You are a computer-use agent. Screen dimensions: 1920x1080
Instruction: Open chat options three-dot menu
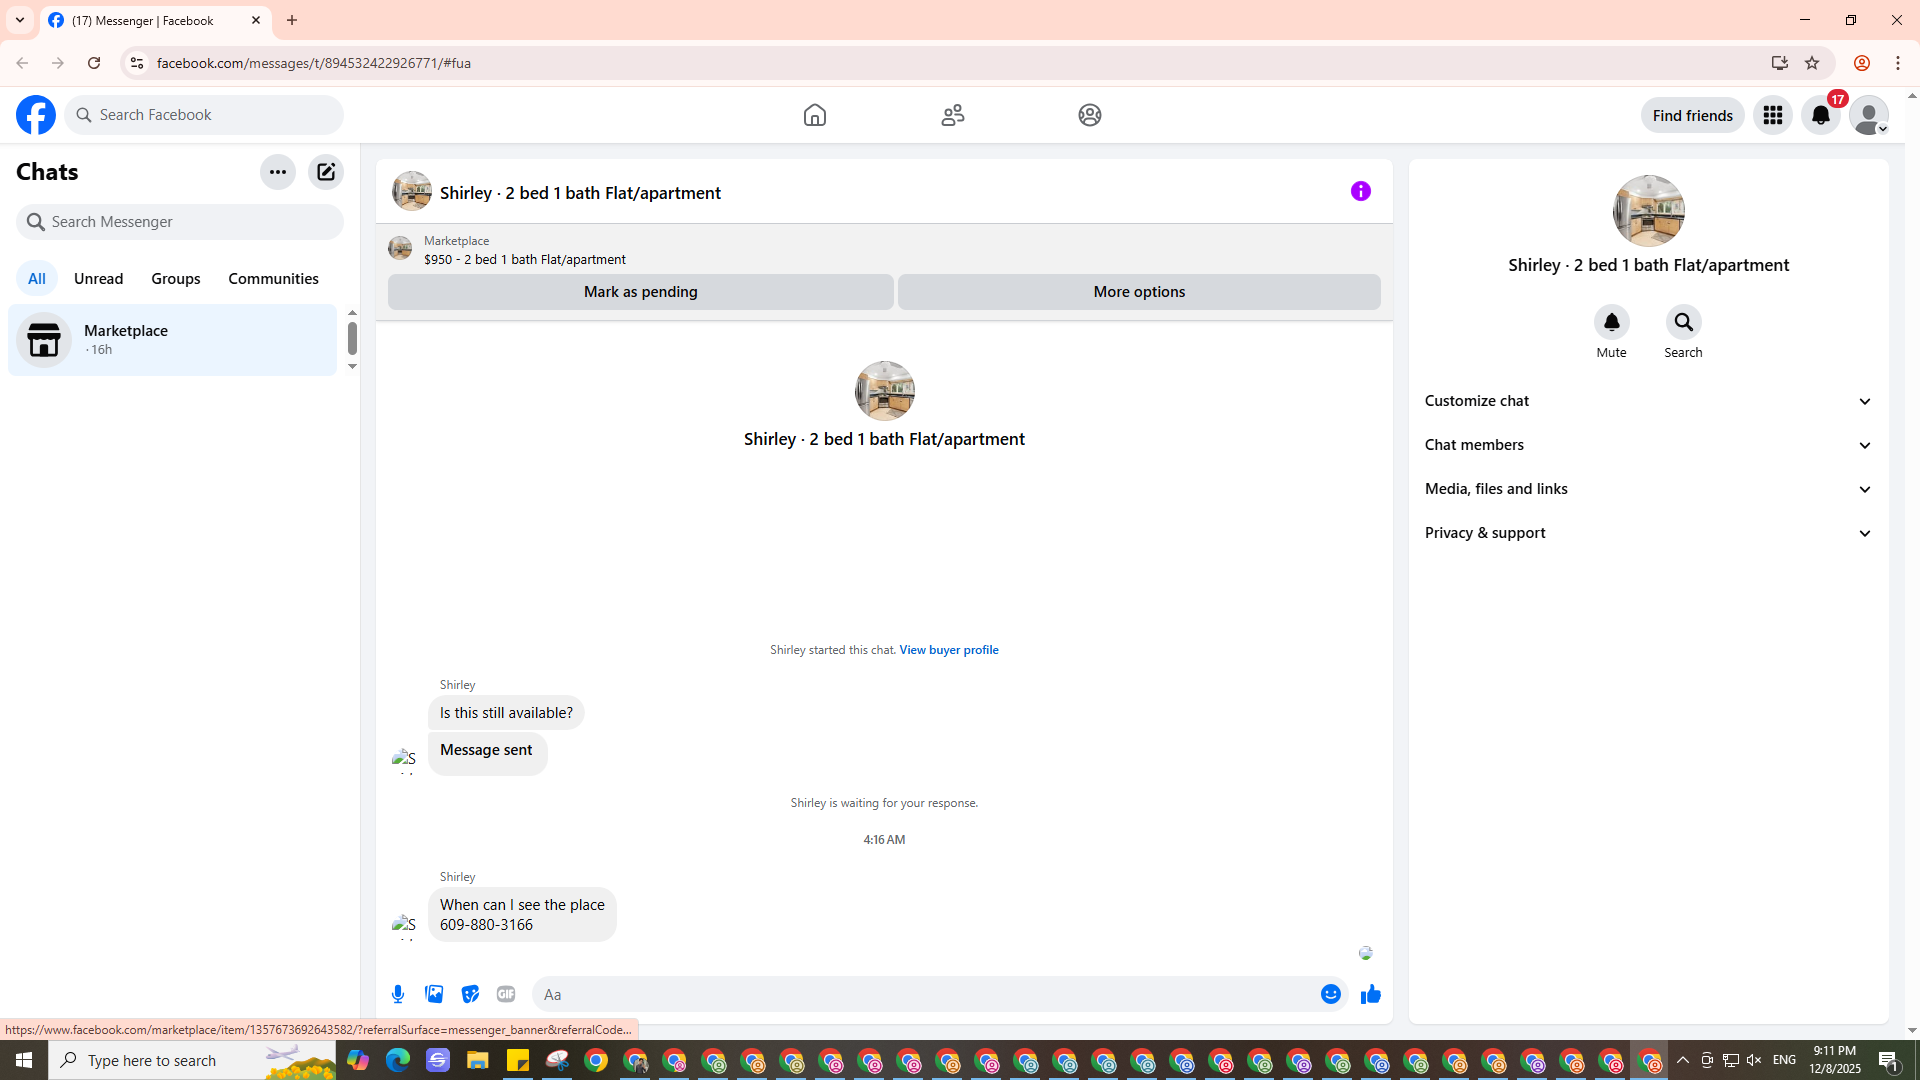click(x=278, y=172)
